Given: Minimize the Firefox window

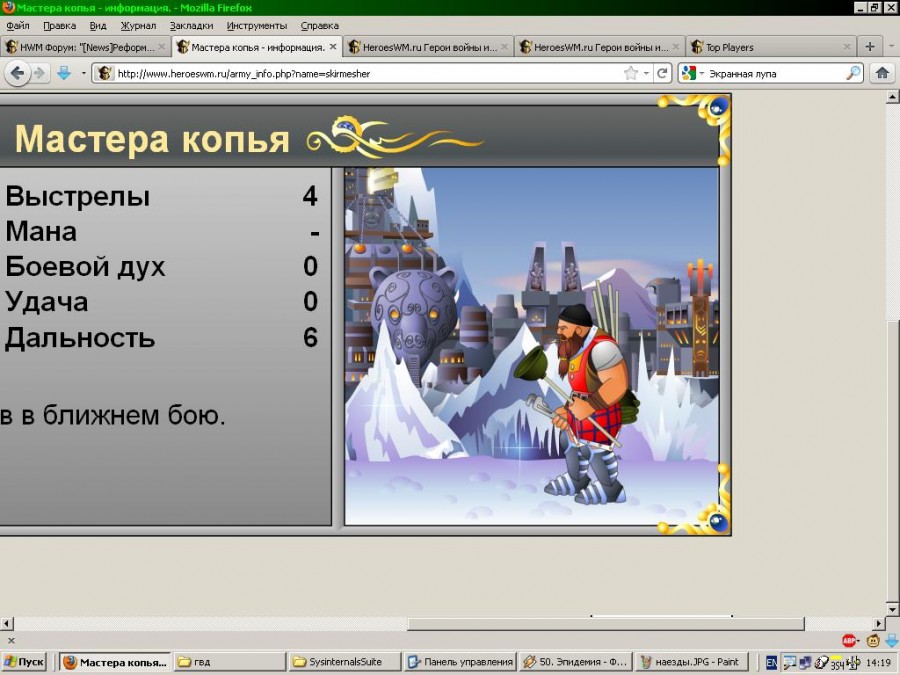Looking at the screenshot, I should click(x=860, y=7).
